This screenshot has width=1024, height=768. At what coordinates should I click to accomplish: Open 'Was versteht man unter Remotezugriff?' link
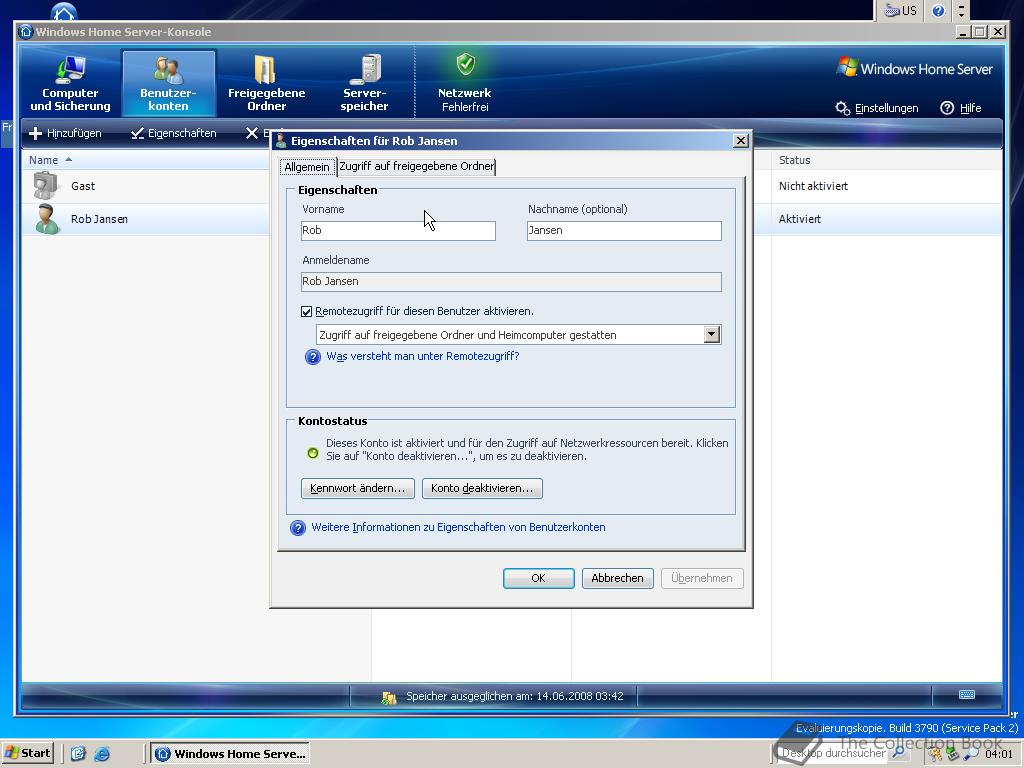point(423,357)
